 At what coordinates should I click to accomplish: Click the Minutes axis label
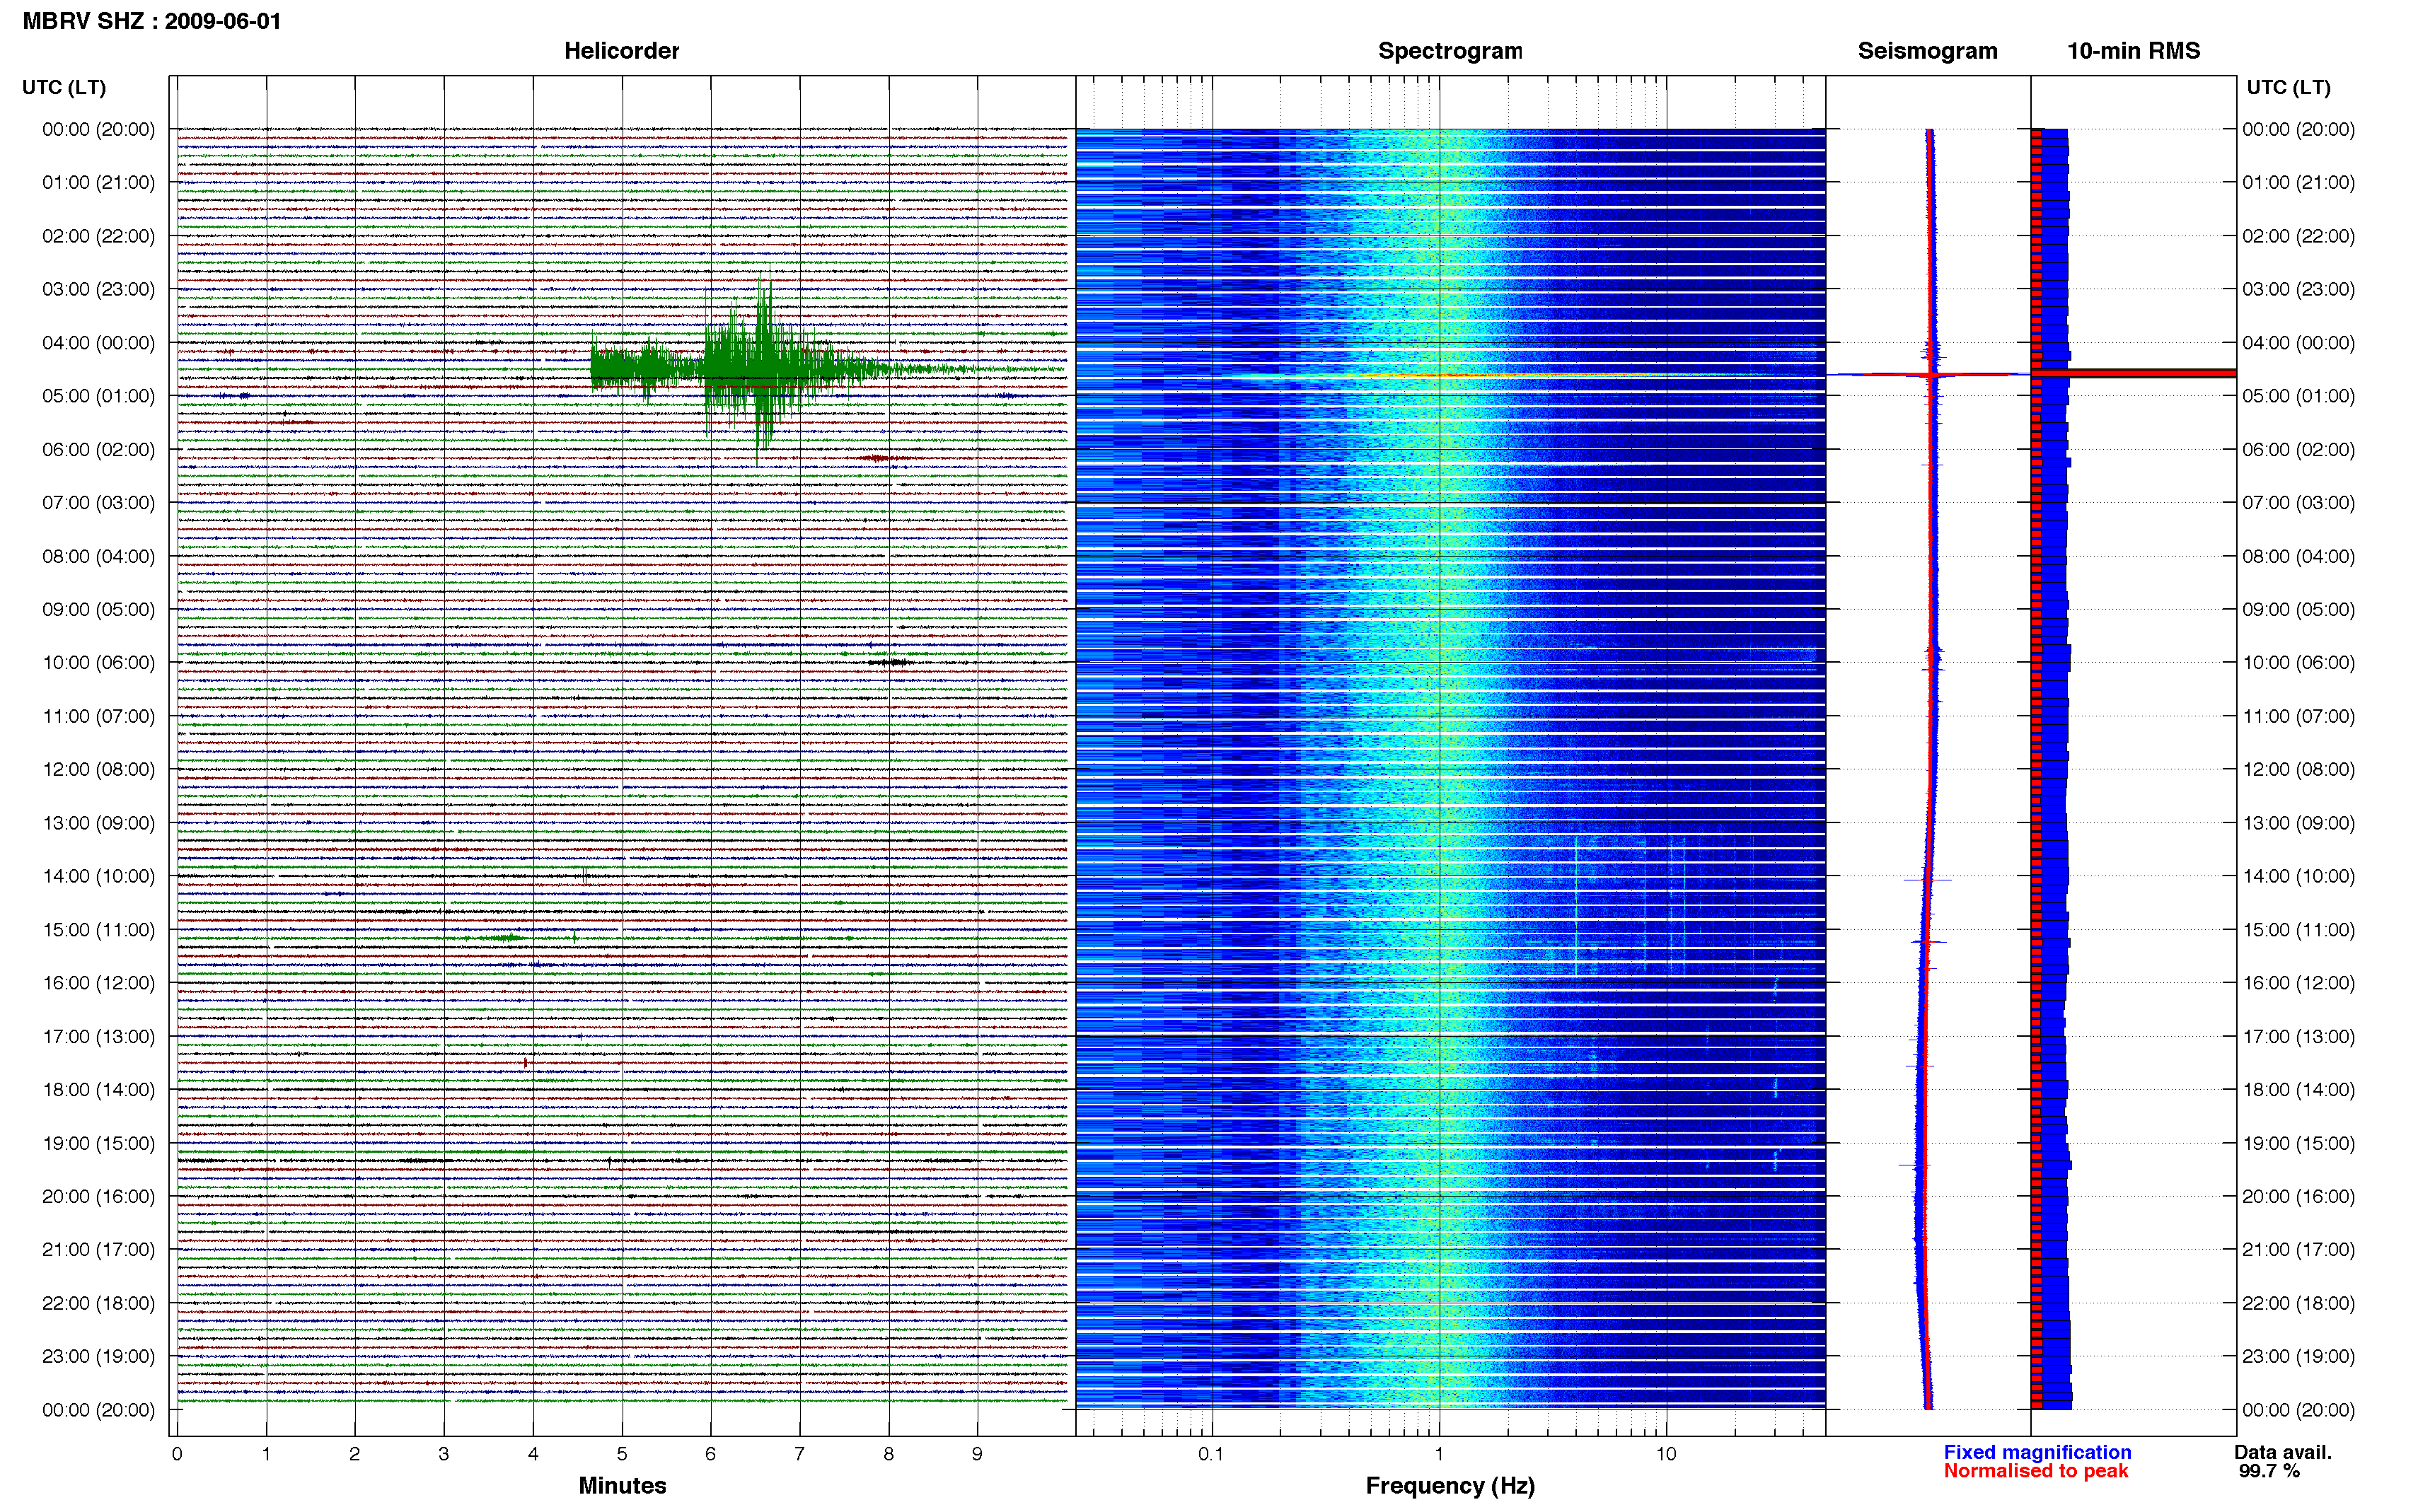point(622,1485)
